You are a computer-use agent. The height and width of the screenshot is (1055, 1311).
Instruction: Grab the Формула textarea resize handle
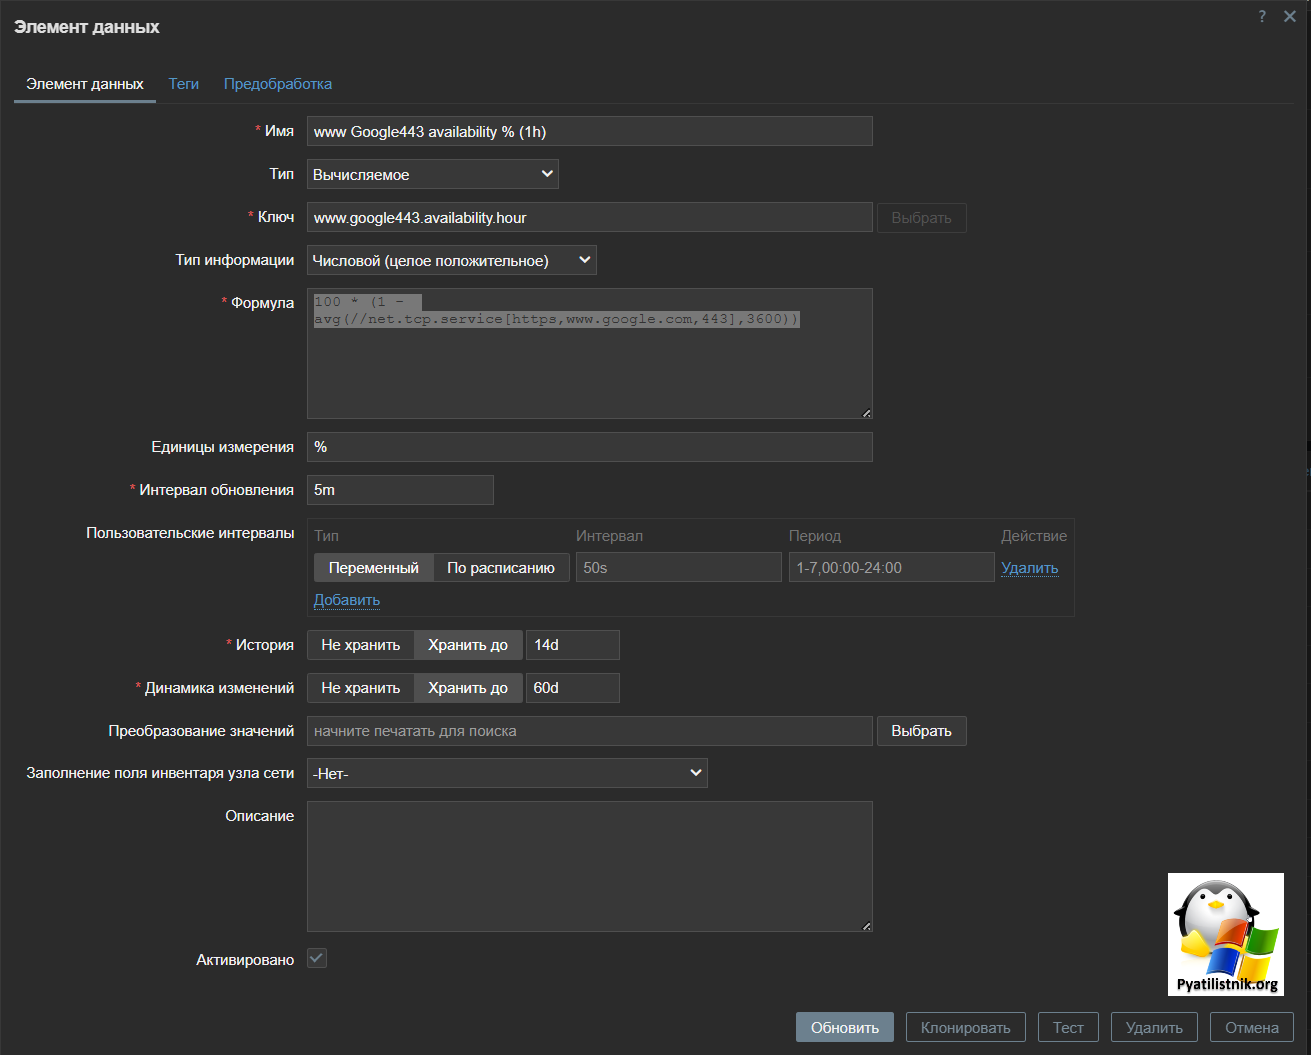coord(866,413)
